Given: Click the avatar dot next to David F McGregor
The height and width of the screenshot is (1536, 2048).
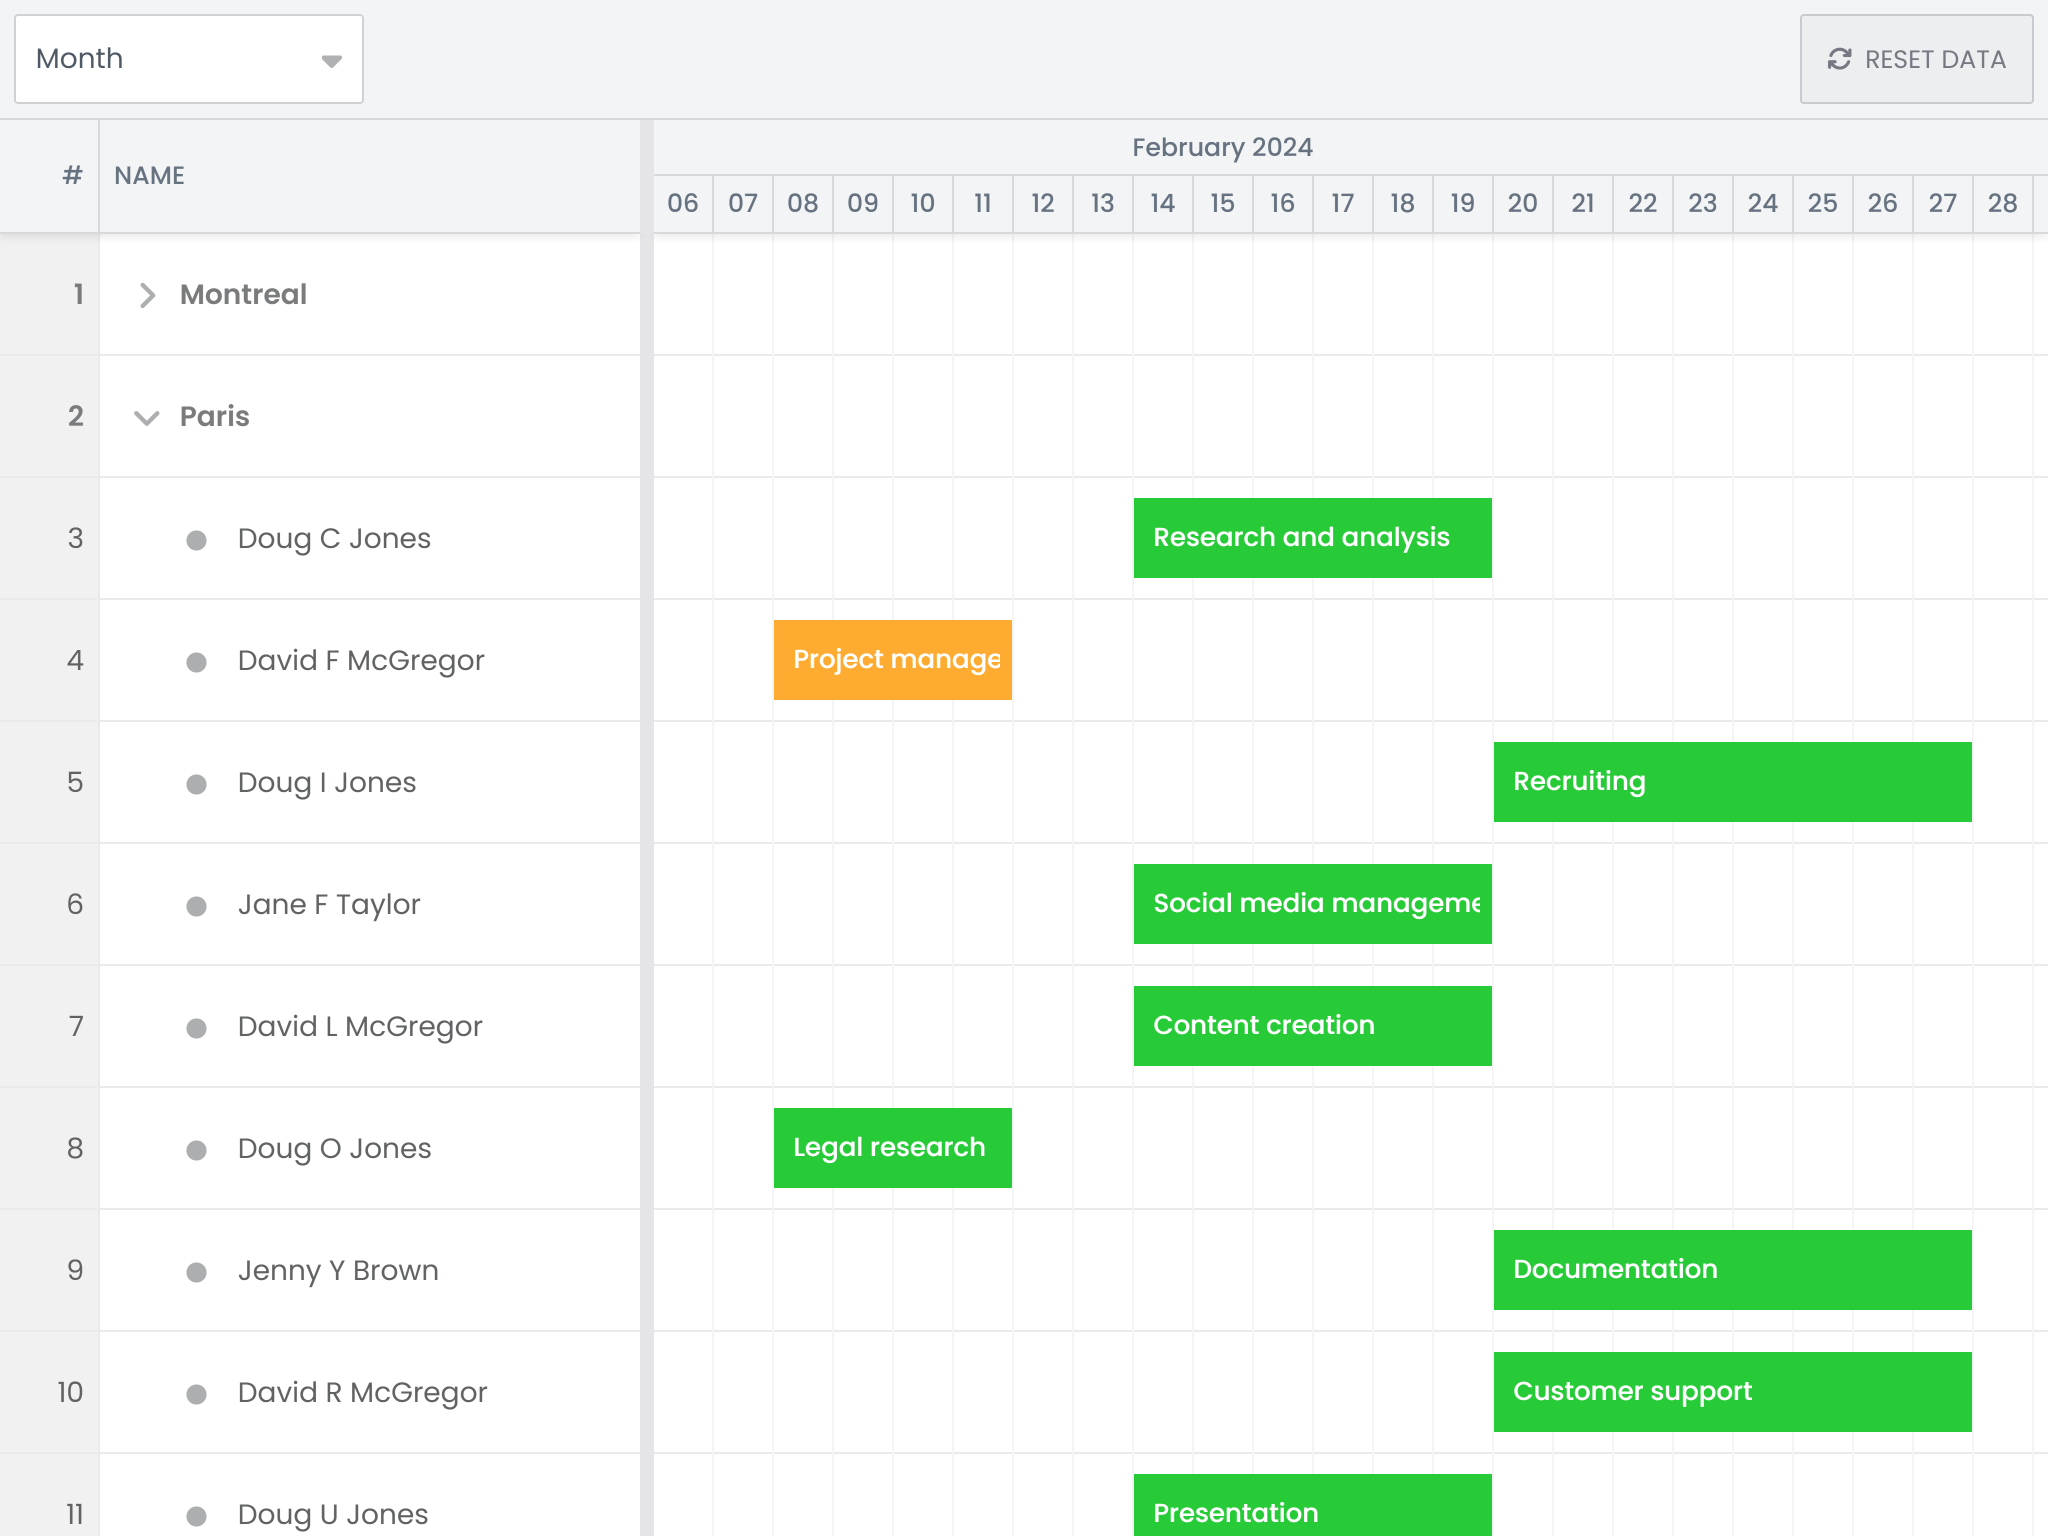Looking at the screenshot, I should 196,660.
